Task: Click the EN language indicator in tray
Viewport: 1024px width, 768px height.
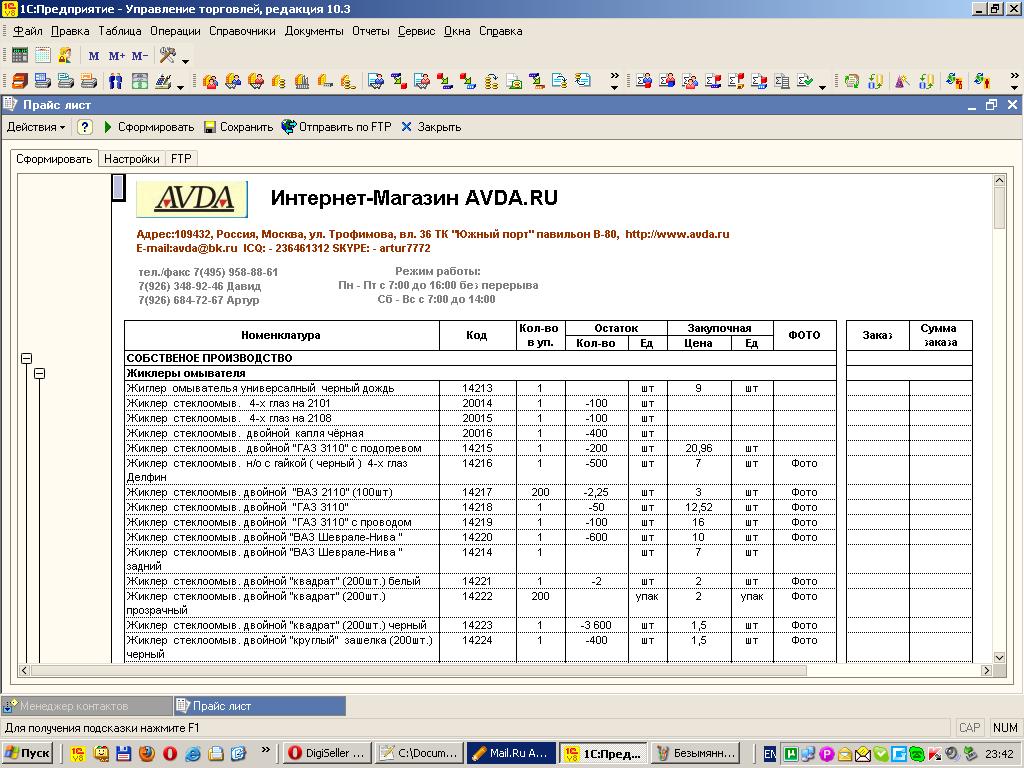Action: (x=771, y=754)
